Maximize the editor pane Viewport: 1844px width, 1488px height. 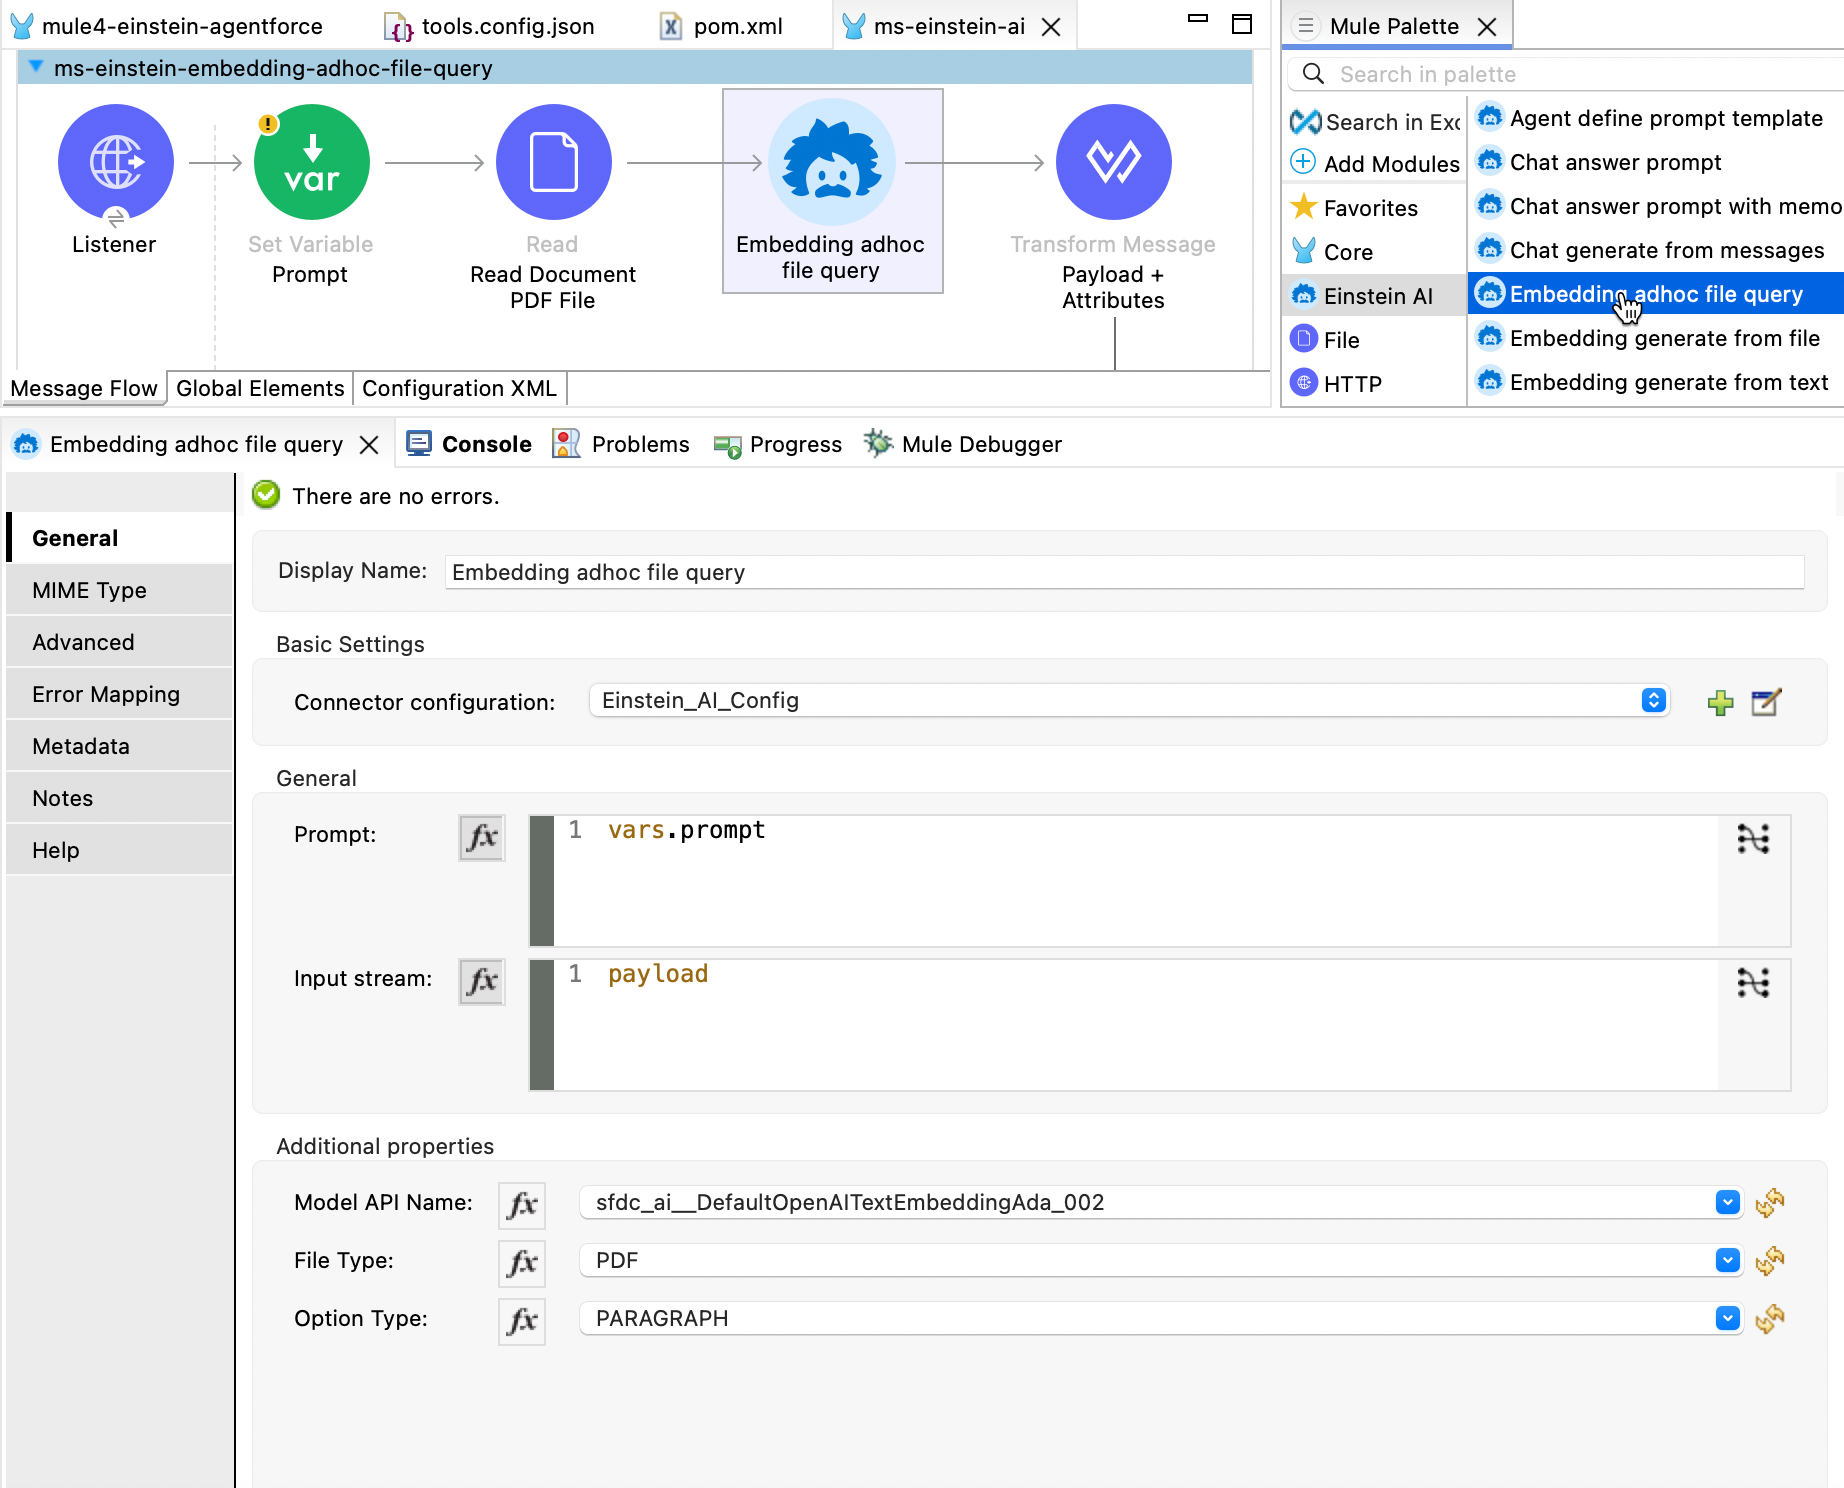tap(1242, 24)
